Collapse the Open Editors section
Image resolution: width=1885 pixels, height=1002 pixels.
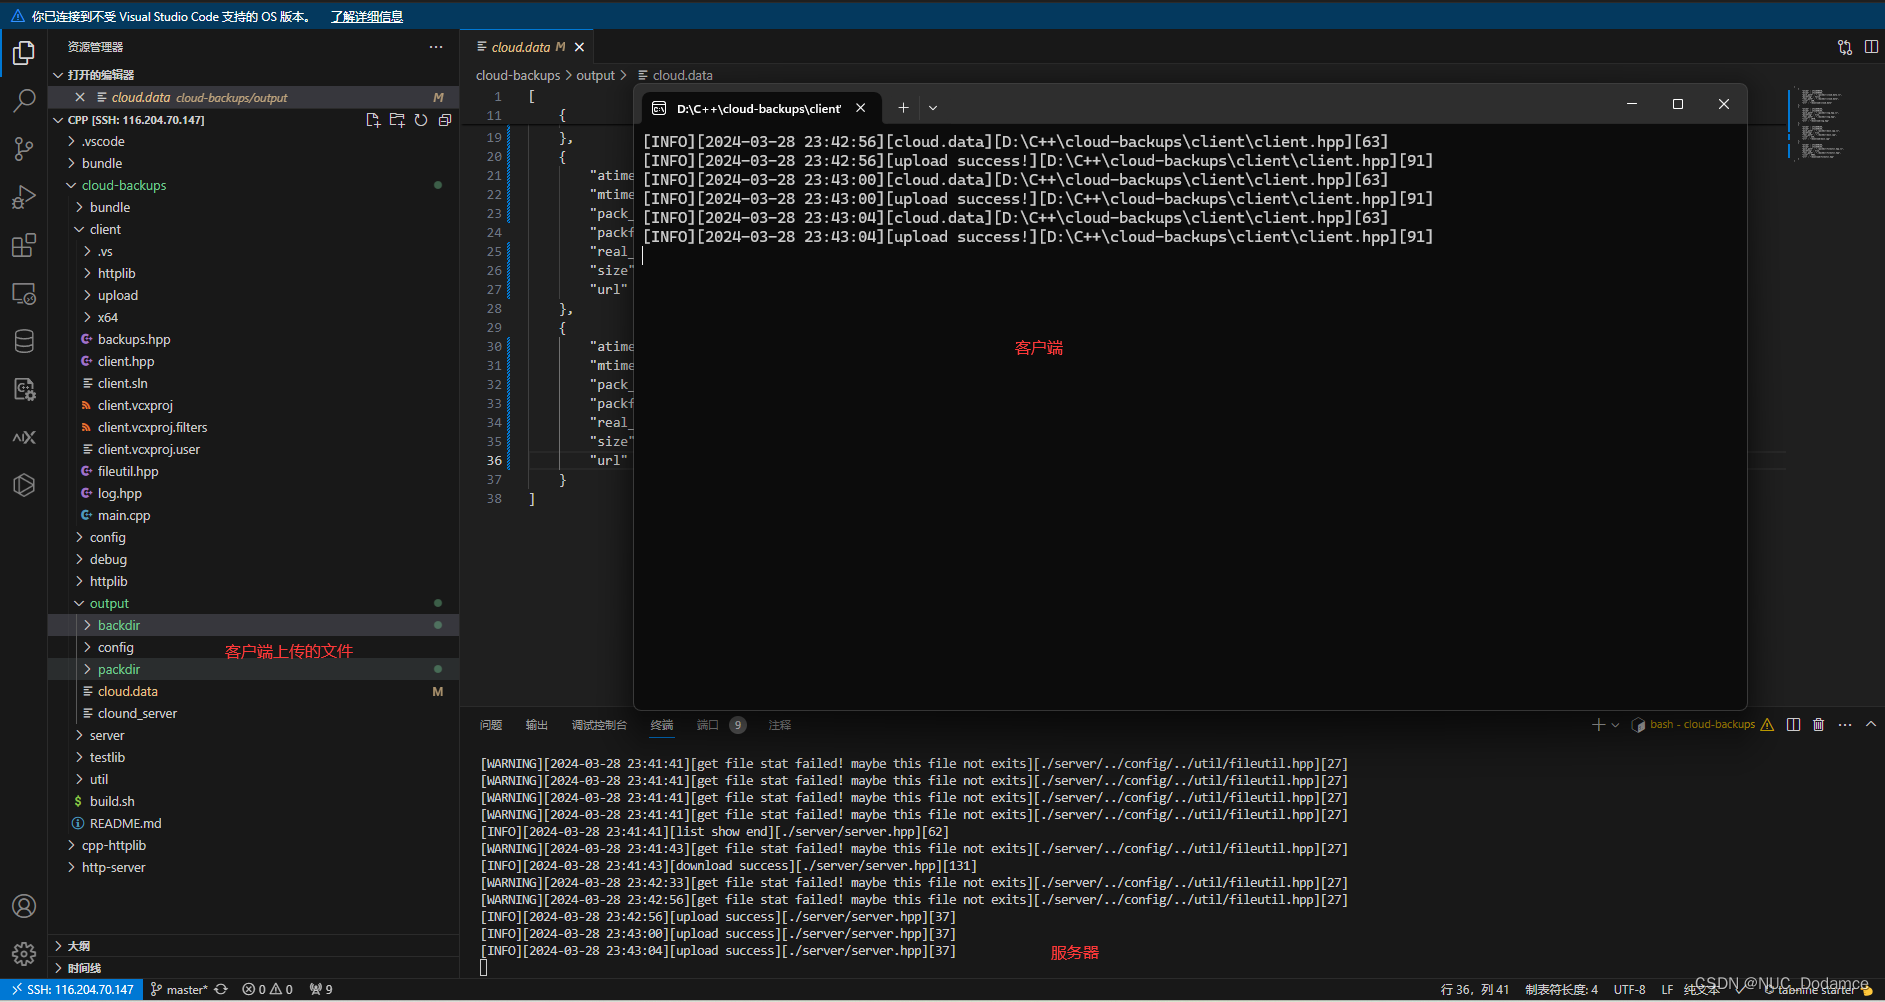pos(58,75)
